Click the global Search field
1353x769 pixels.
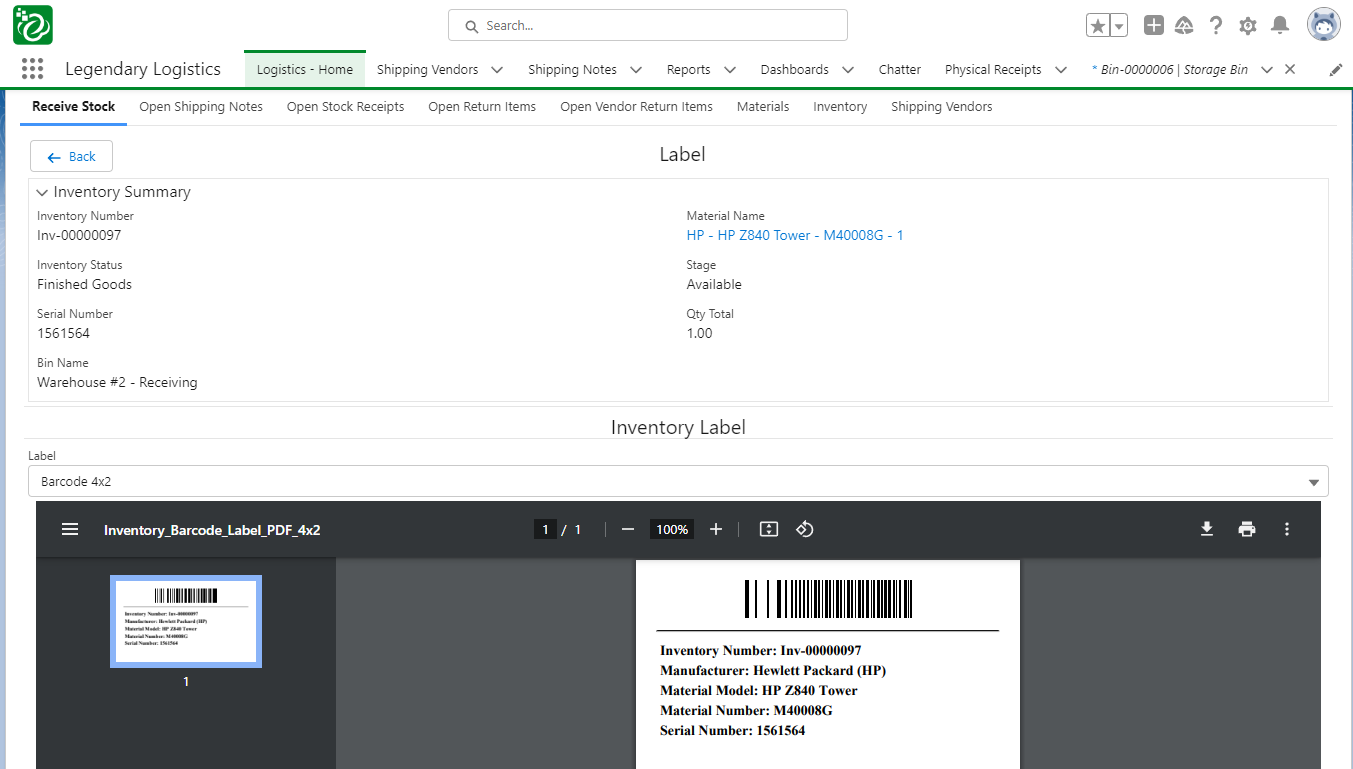[648, 25]
